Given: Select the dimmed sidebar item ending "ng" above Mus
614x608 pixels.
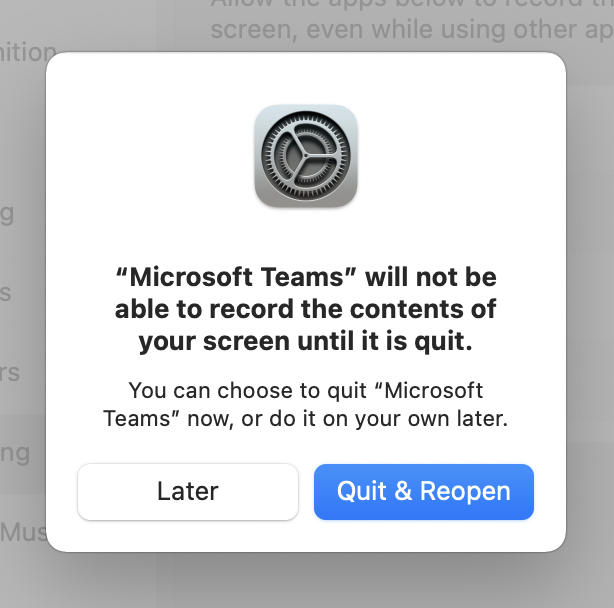Looking at the screenshot, I should (x=15, y=454).
